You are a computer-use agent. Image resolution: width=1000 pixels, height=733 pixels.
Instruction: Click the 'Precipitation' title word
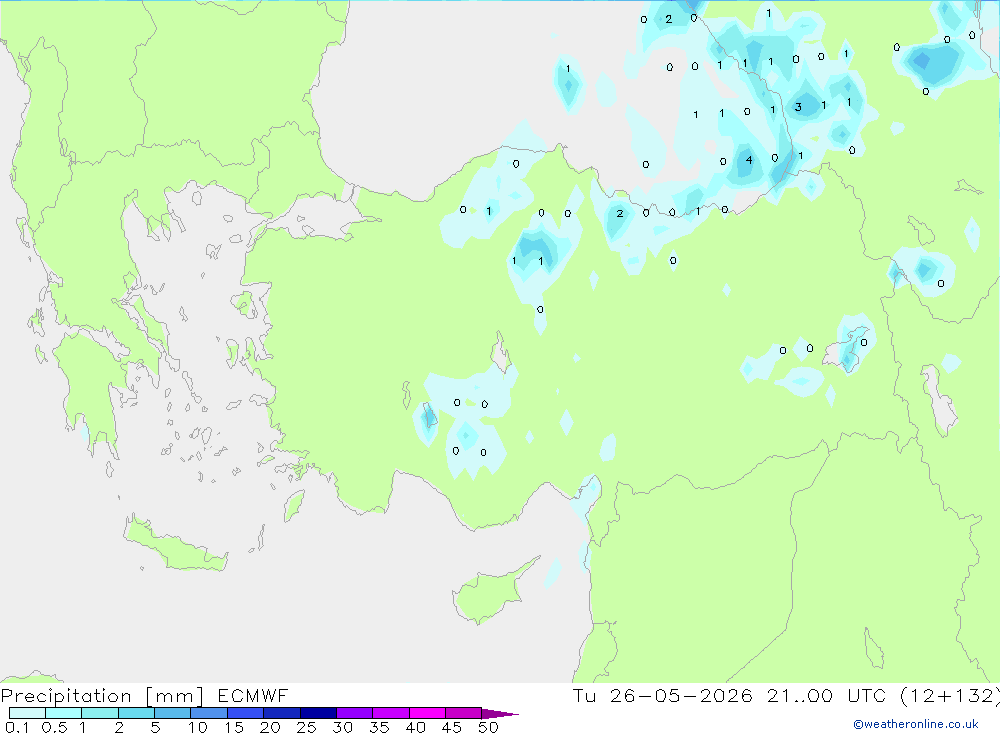(x=66, y=696)
